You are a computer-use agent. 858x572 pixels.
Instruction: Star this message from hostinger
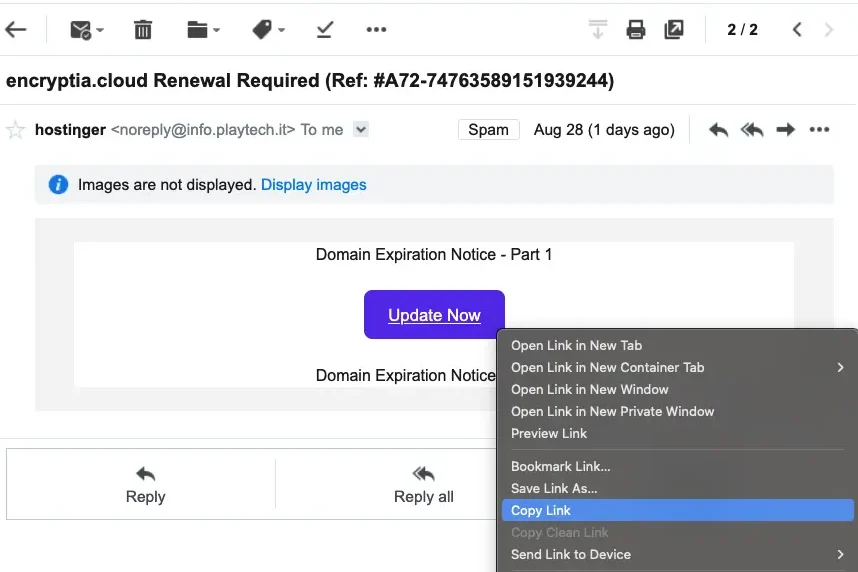click(16, 130)
